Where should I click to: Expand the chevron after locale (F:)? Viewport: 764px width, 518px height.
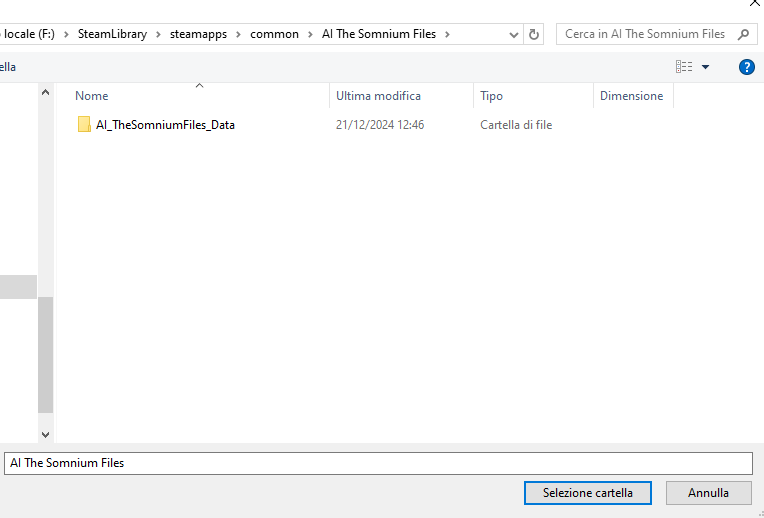(66, 34)
